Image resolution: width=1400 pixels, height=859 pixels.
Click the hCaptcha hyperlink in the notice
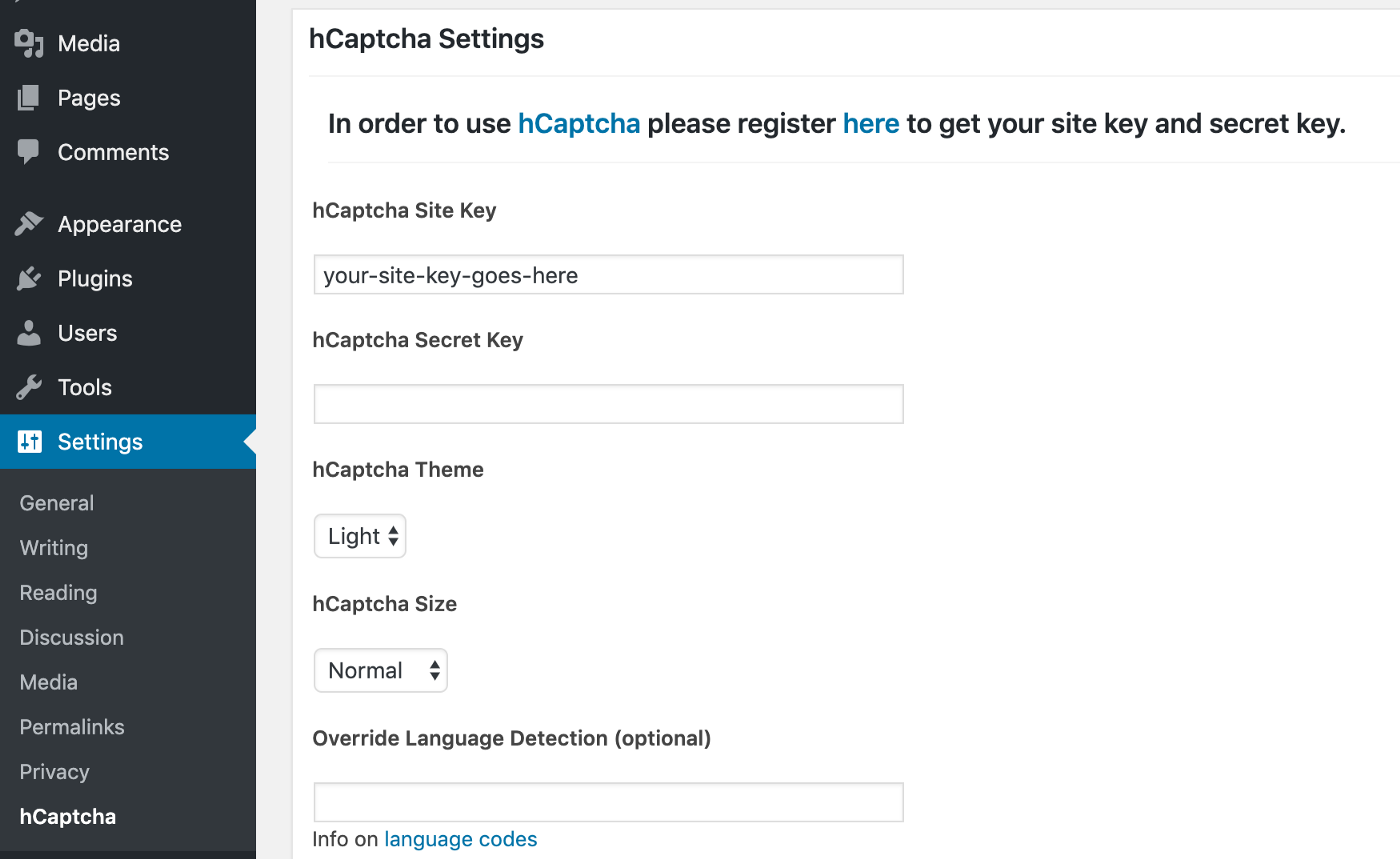578,123
